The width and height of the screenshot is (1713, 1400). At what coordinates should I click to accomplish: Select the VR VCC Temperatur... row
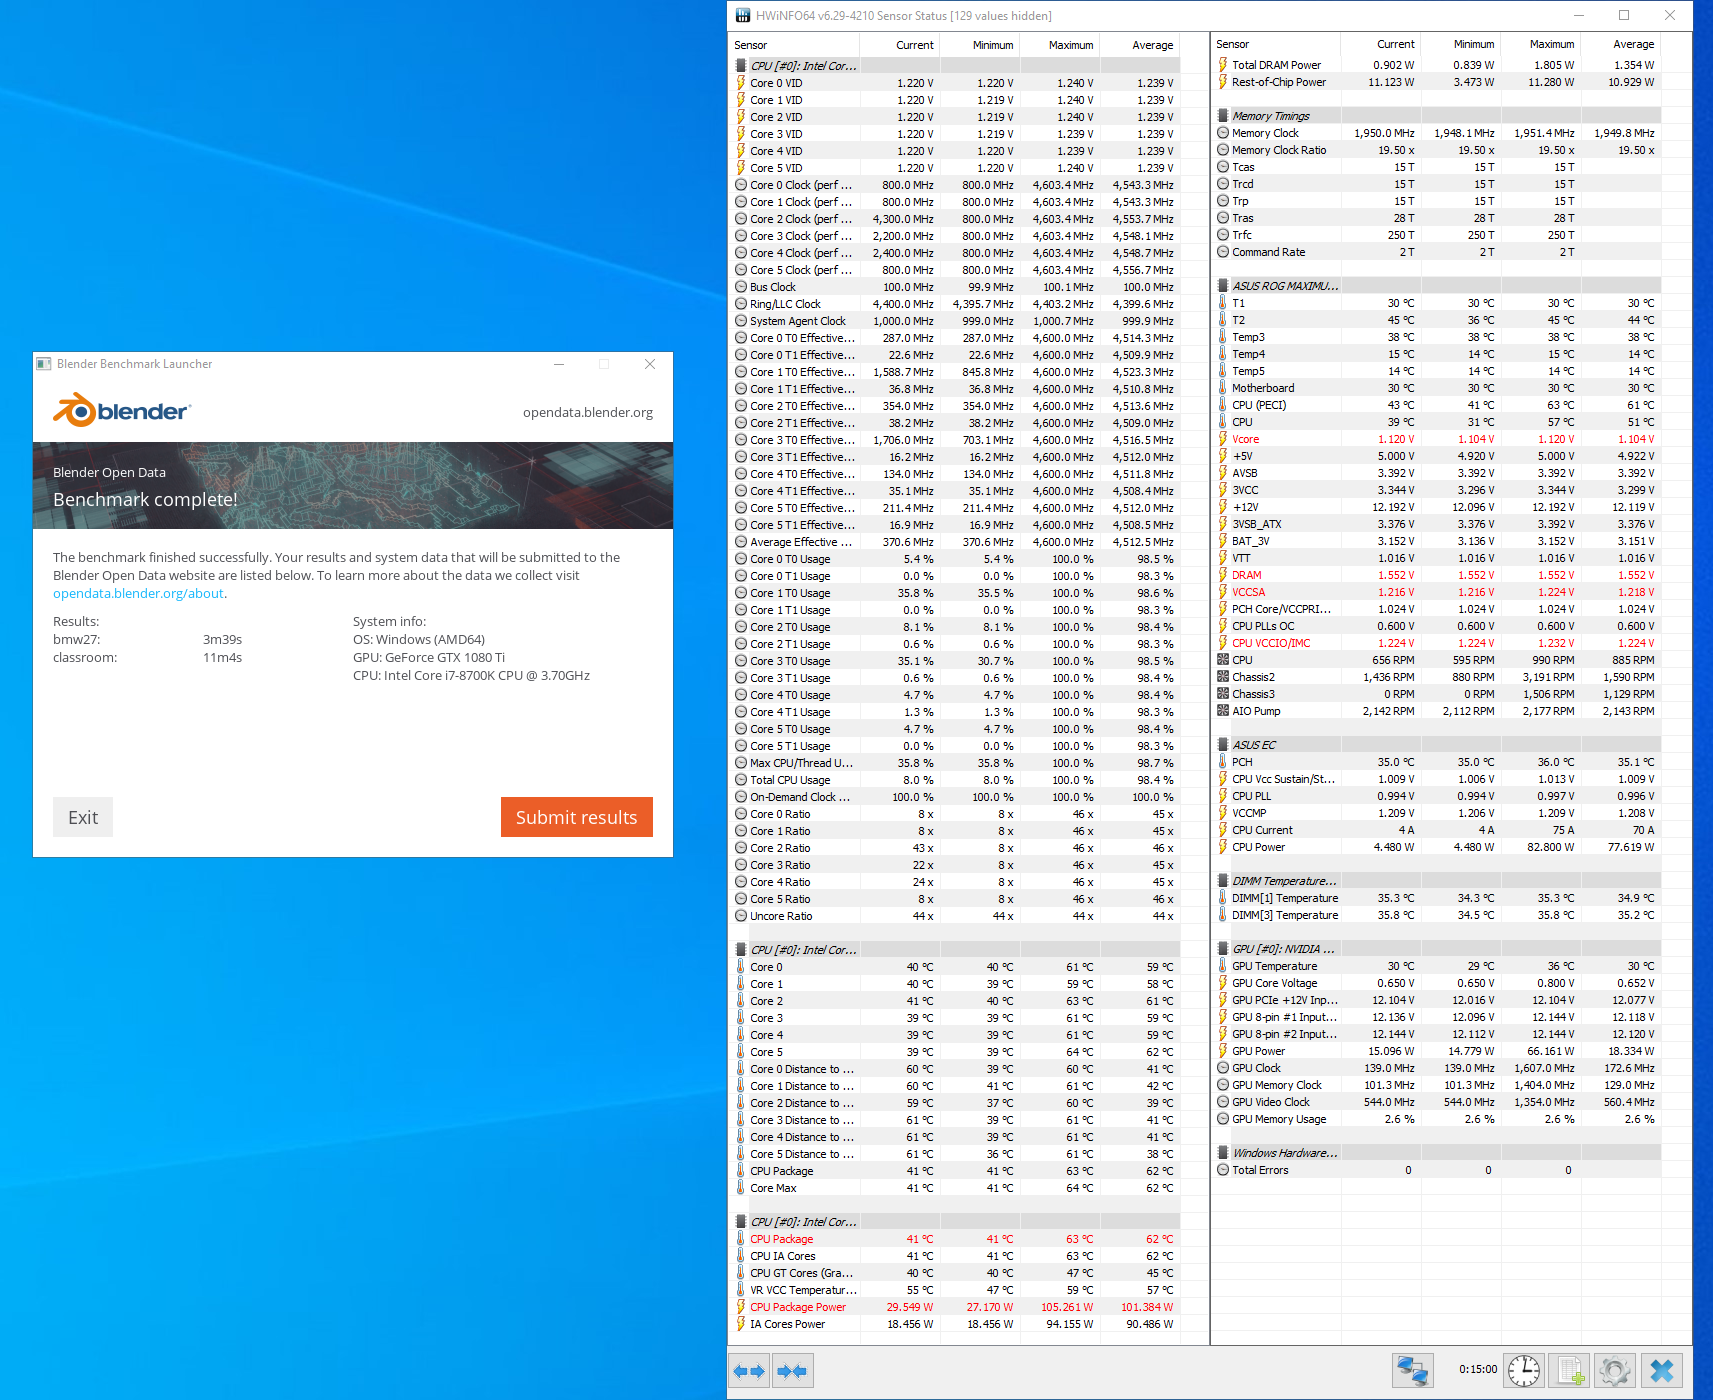[956, 1290]
